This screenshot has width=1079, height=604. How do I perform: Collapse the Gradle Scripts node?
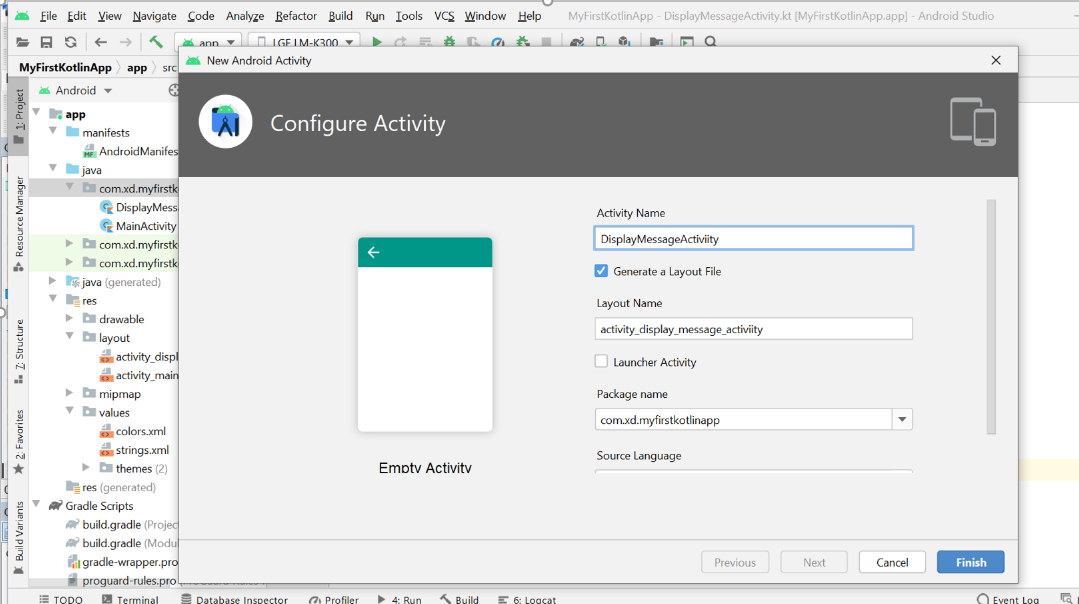pyautogui.click(x=36, y=505)
